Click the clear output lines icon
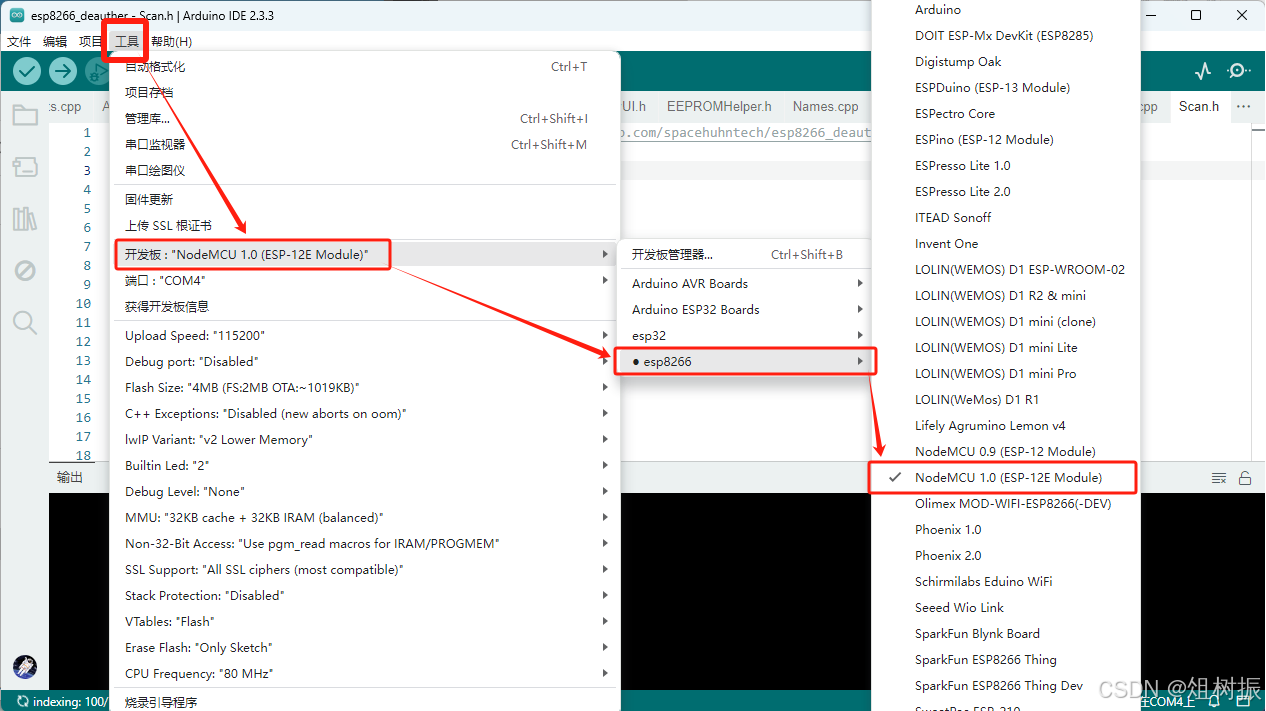Screen dimensions: 1266x711 click(1219, 478)
